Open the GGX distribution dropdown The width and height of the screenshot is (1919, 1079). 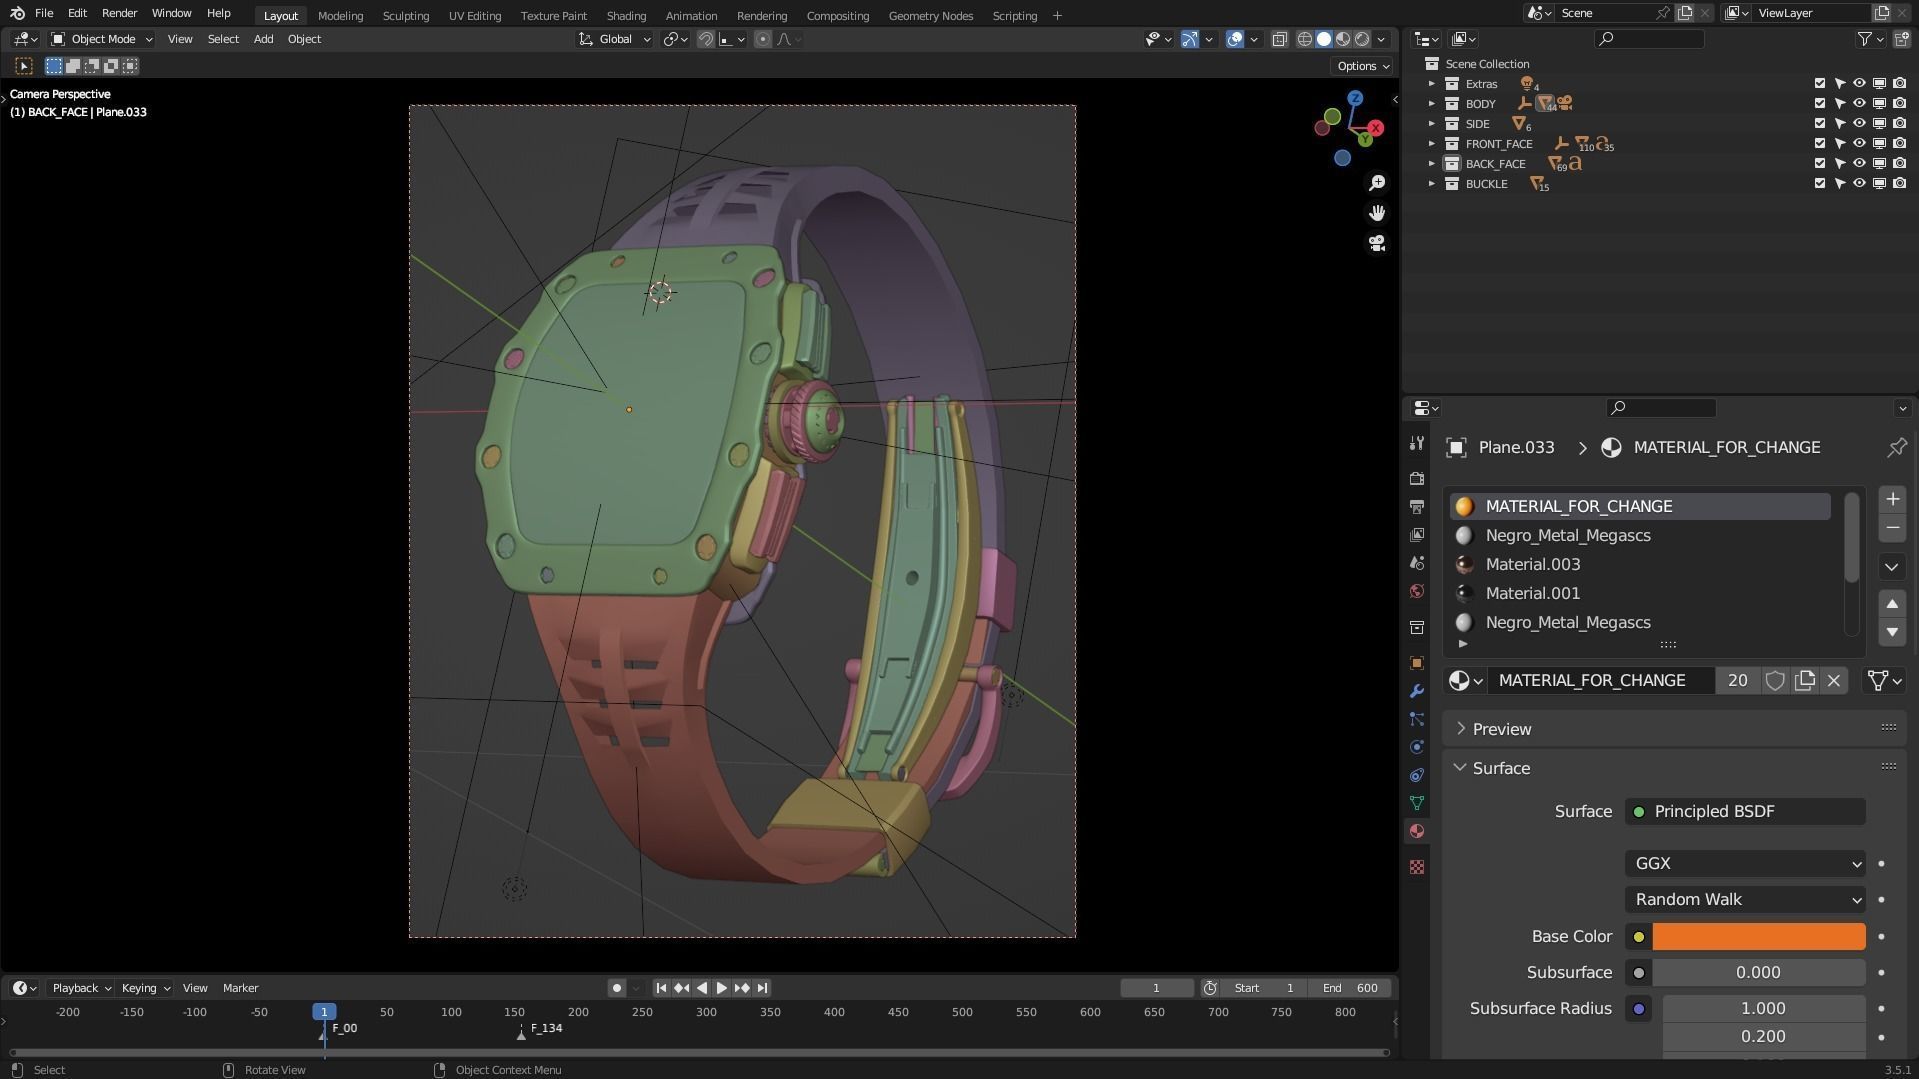1745,863
